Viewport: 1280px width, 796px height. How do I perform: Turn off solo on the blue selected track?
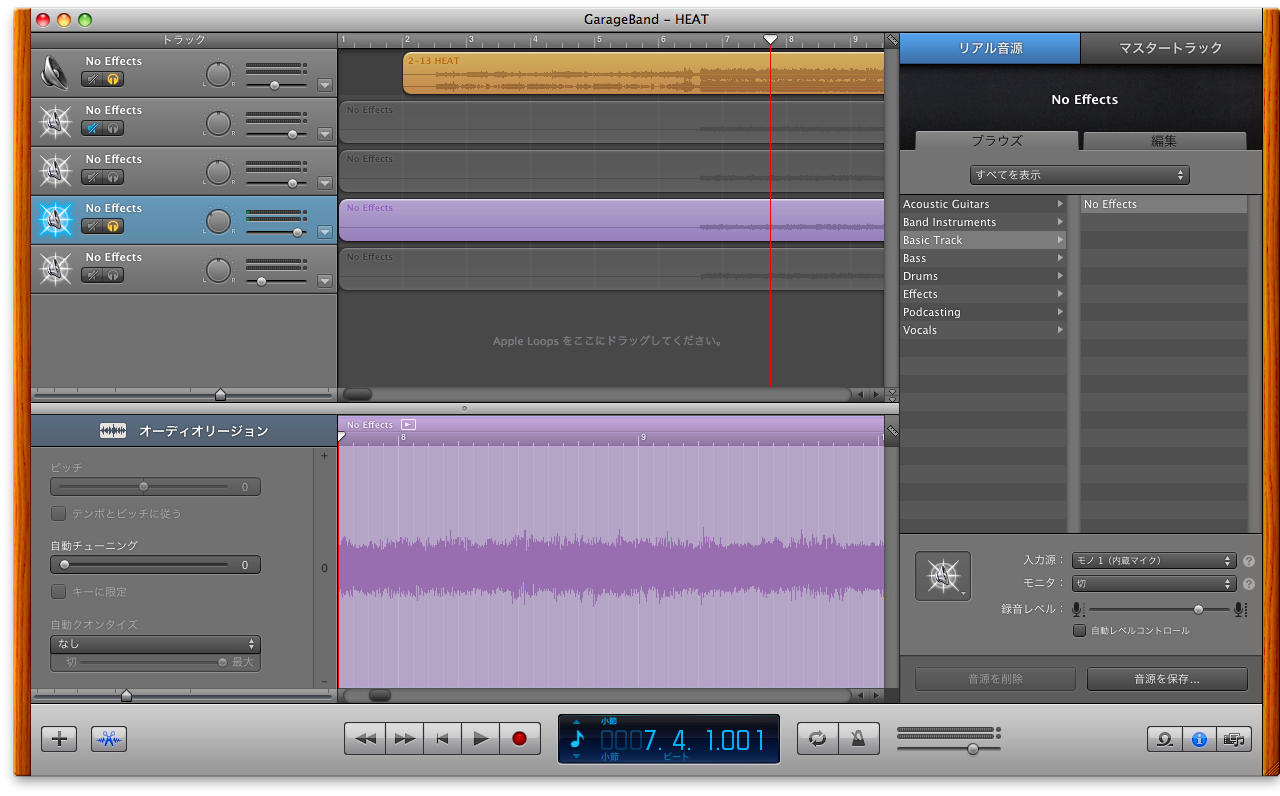(114, 226)
